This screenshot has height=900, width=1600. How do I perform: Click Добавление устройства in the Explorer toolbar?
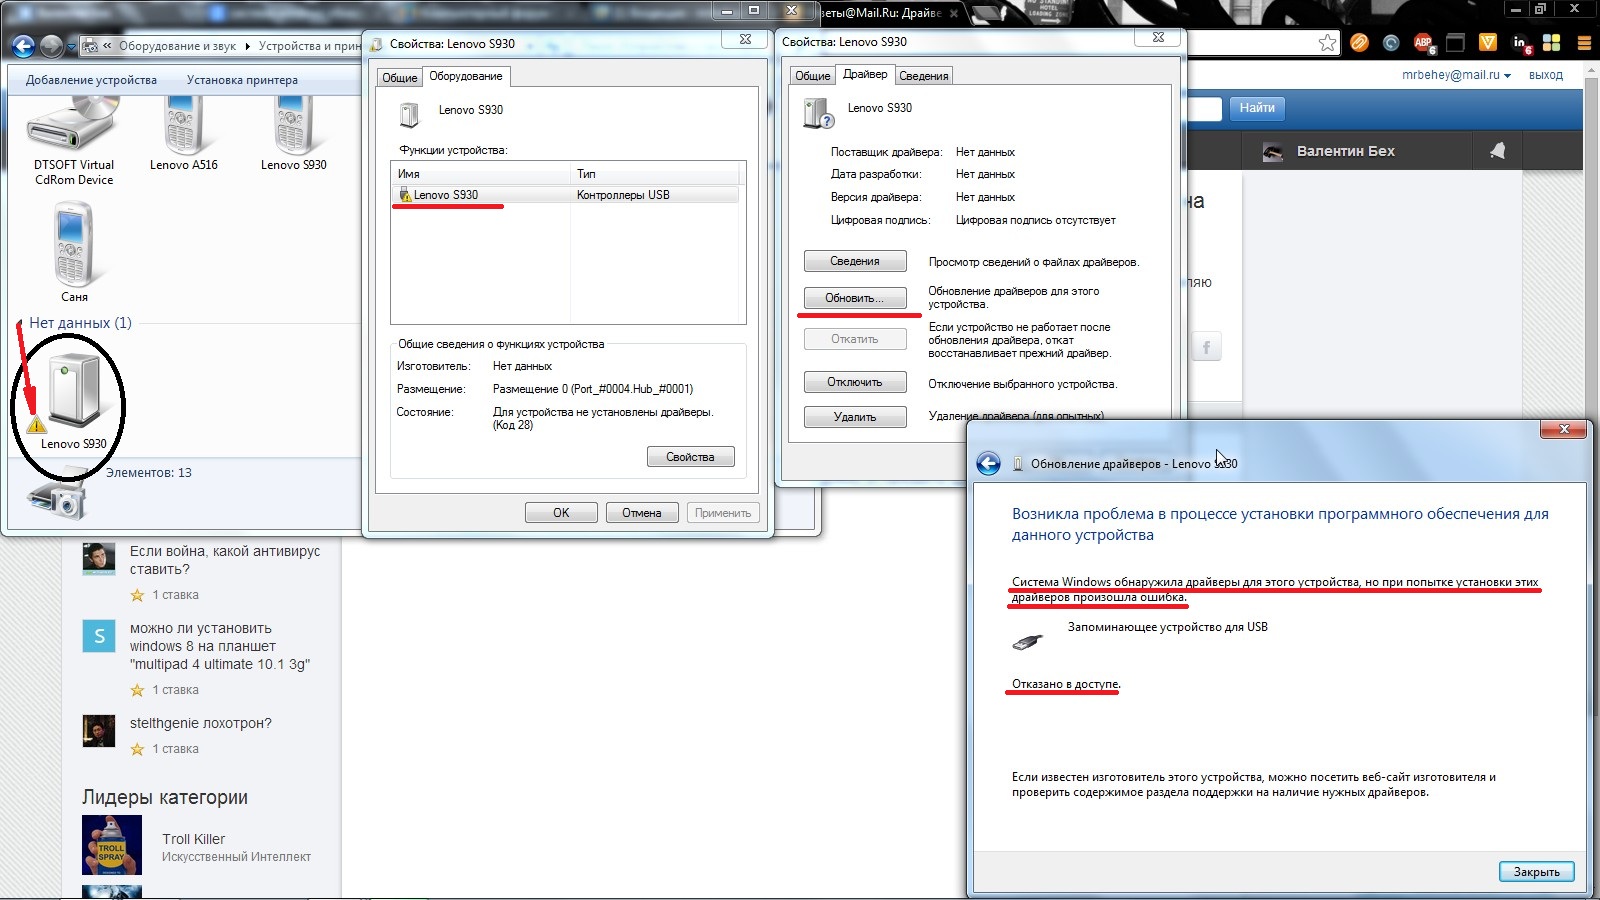91,80
